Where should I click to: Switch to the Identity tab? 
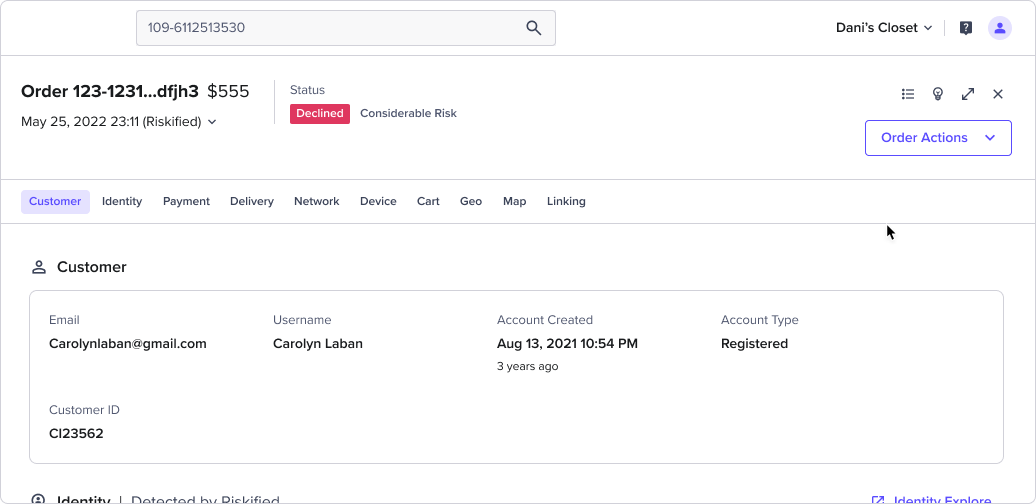pyautogui.click(x=122, y=201)
